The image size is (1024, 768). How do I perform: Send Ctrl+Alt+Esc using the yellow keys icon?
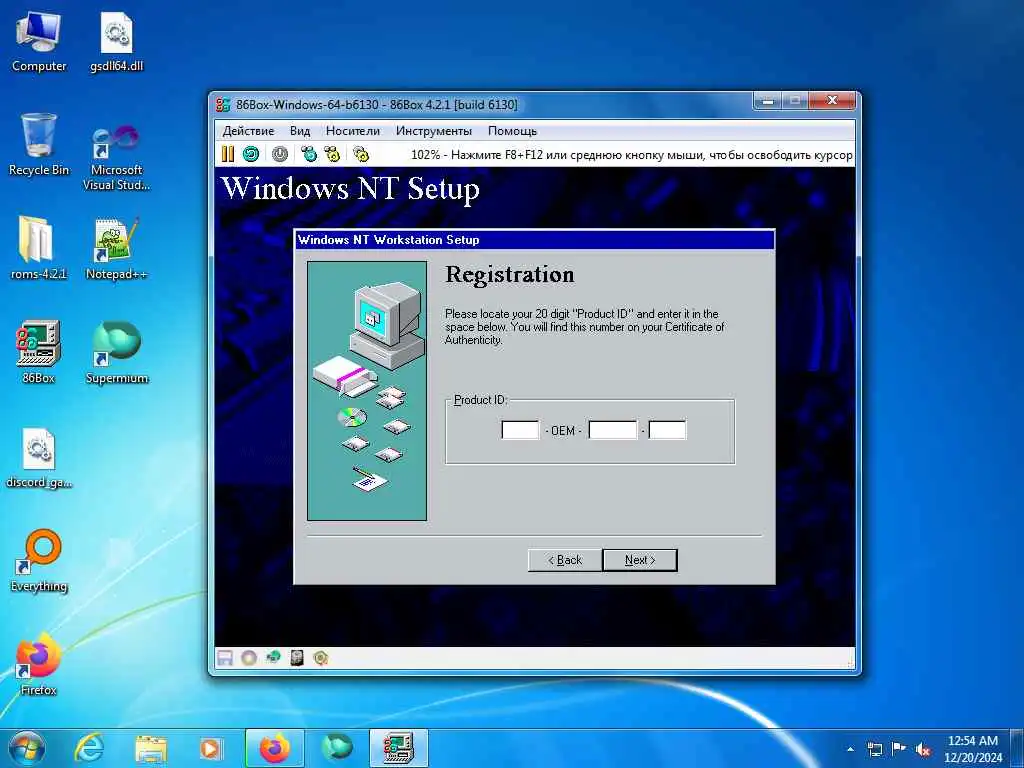[x=332, y=154]
